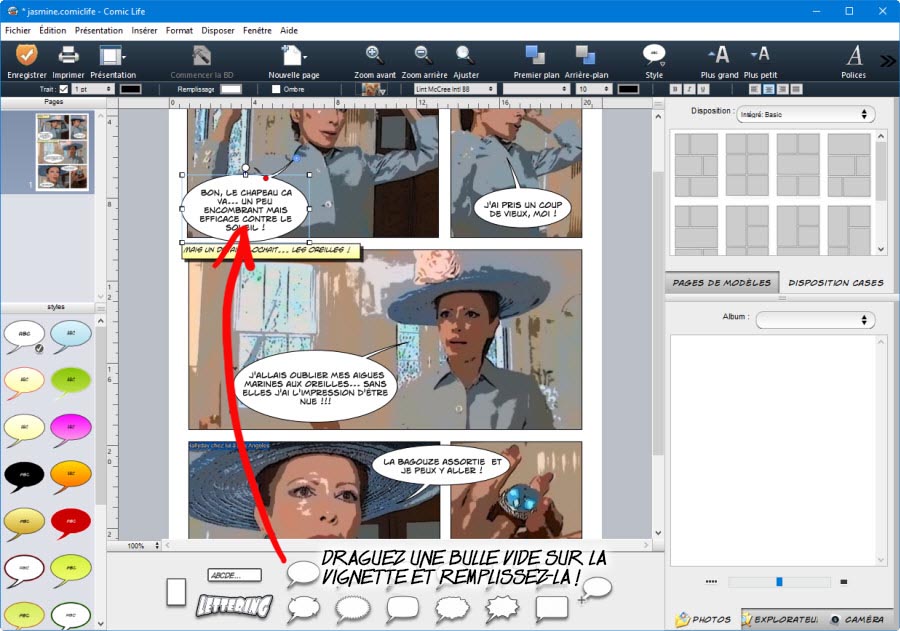Switch to Disposition cases tab

836,282
